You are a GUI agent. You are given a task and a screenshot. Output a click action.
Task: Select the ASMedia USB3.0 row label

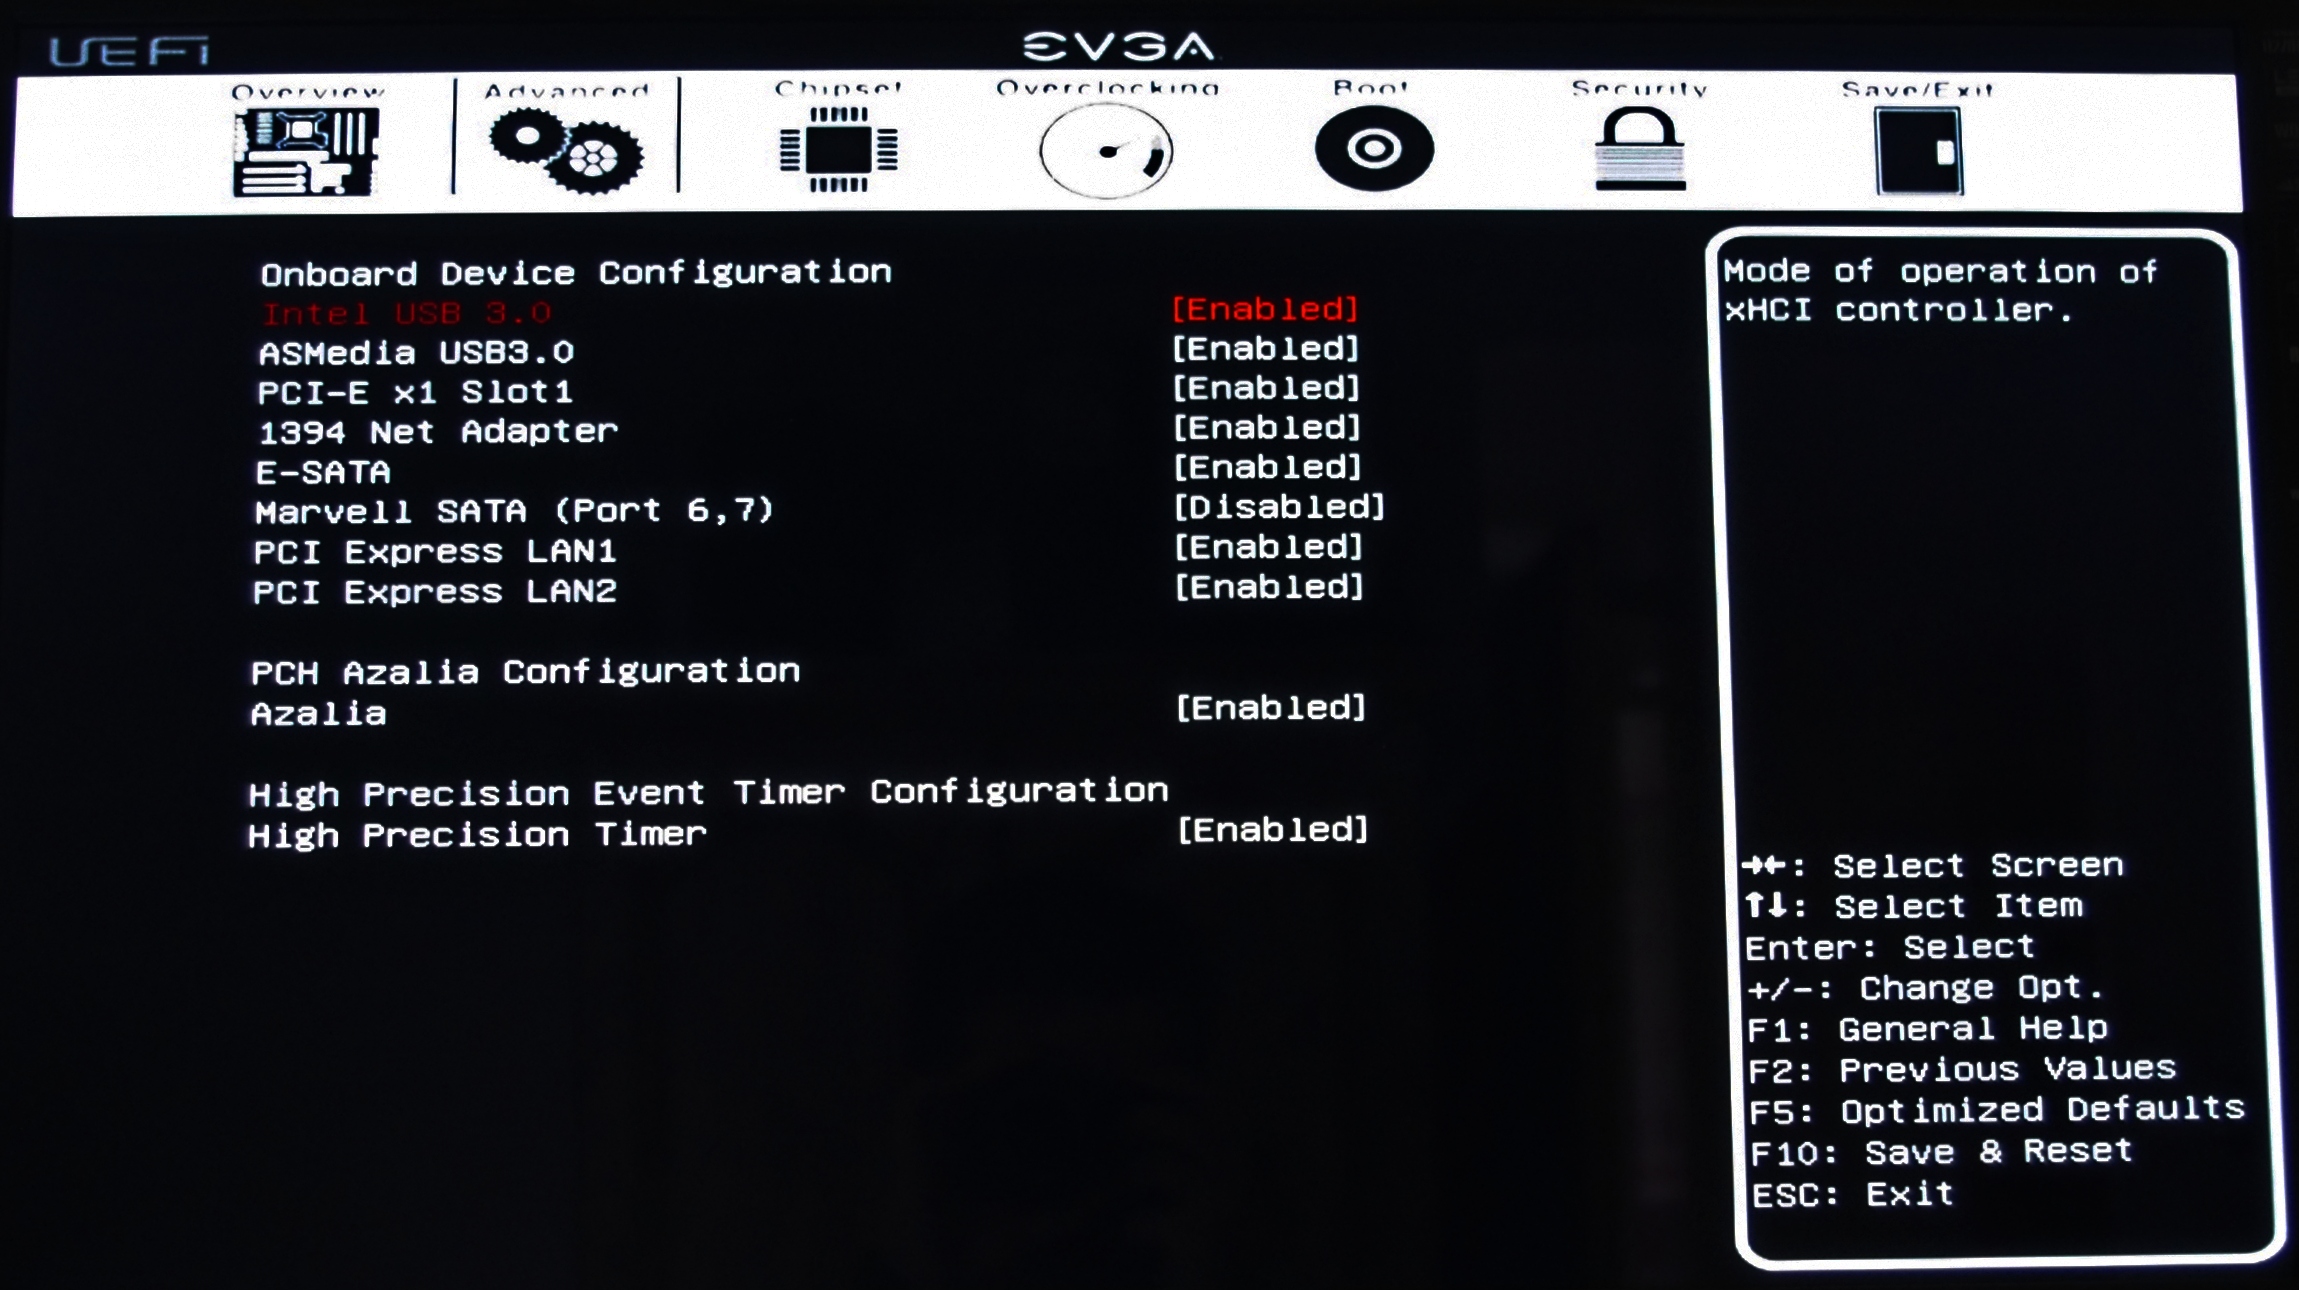tap(416, 353)
